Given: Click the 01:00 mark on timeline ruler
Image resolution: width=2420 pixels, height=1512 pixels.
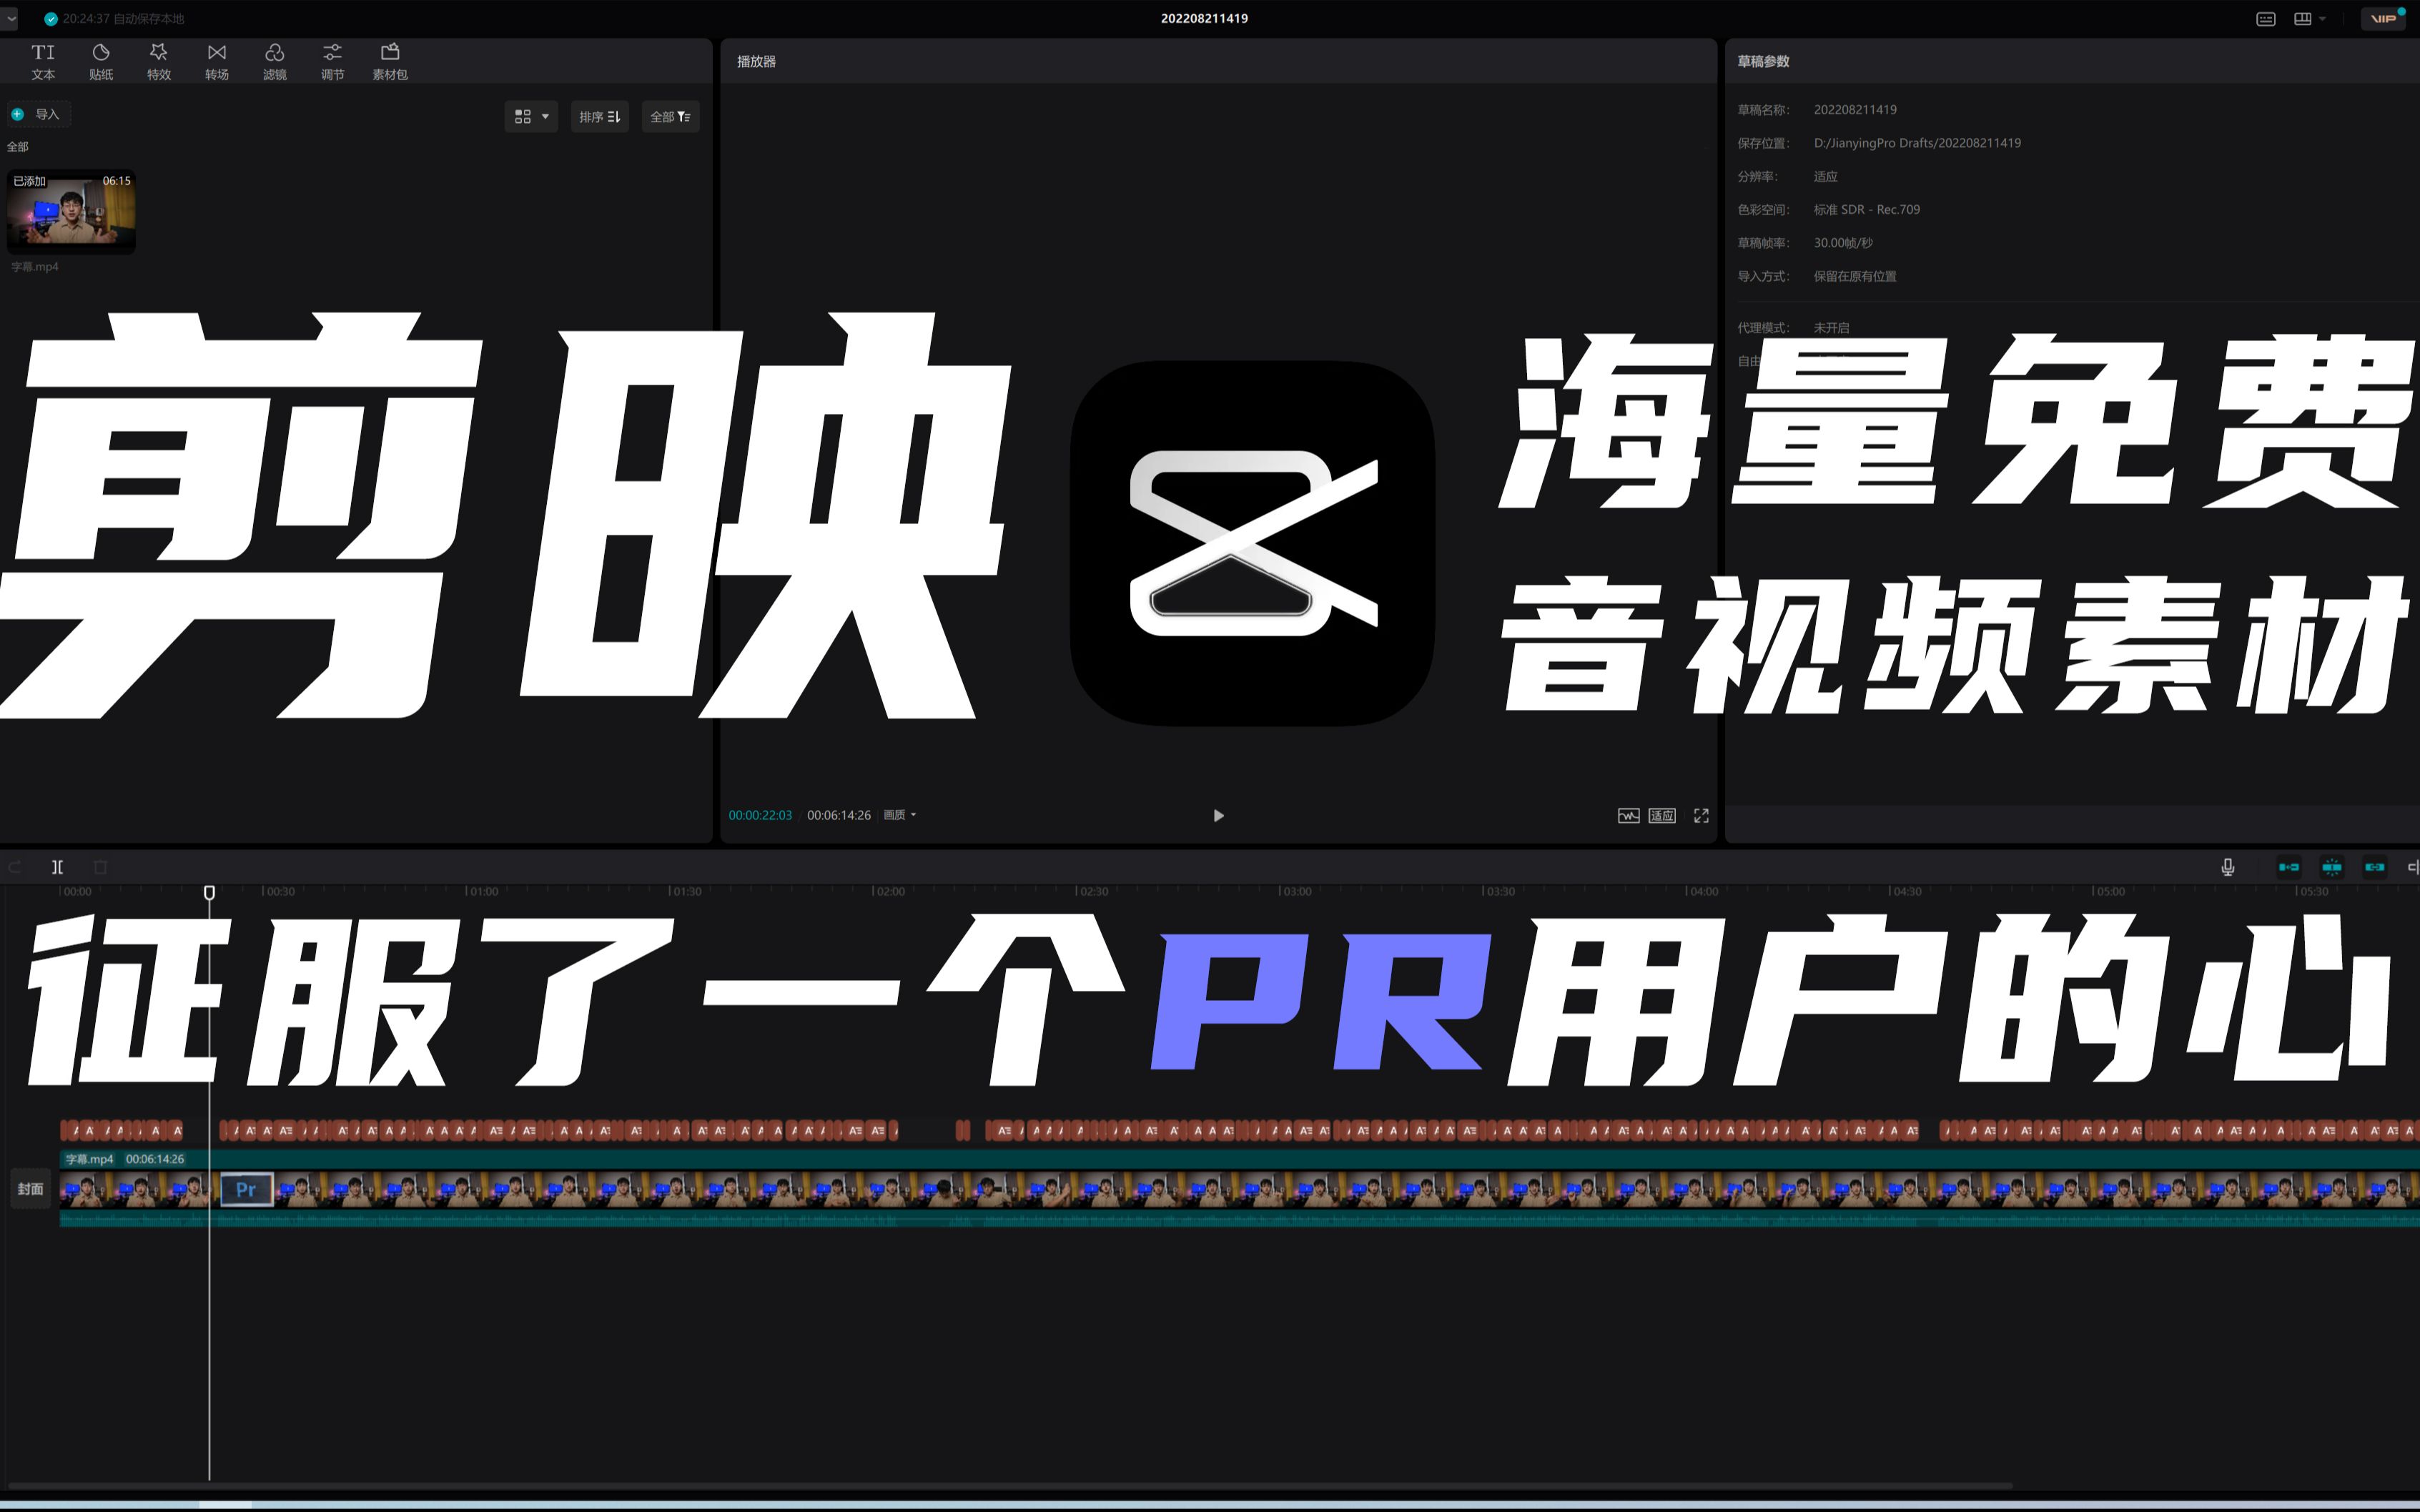Looking at the screenshot, I should [484, 891].
